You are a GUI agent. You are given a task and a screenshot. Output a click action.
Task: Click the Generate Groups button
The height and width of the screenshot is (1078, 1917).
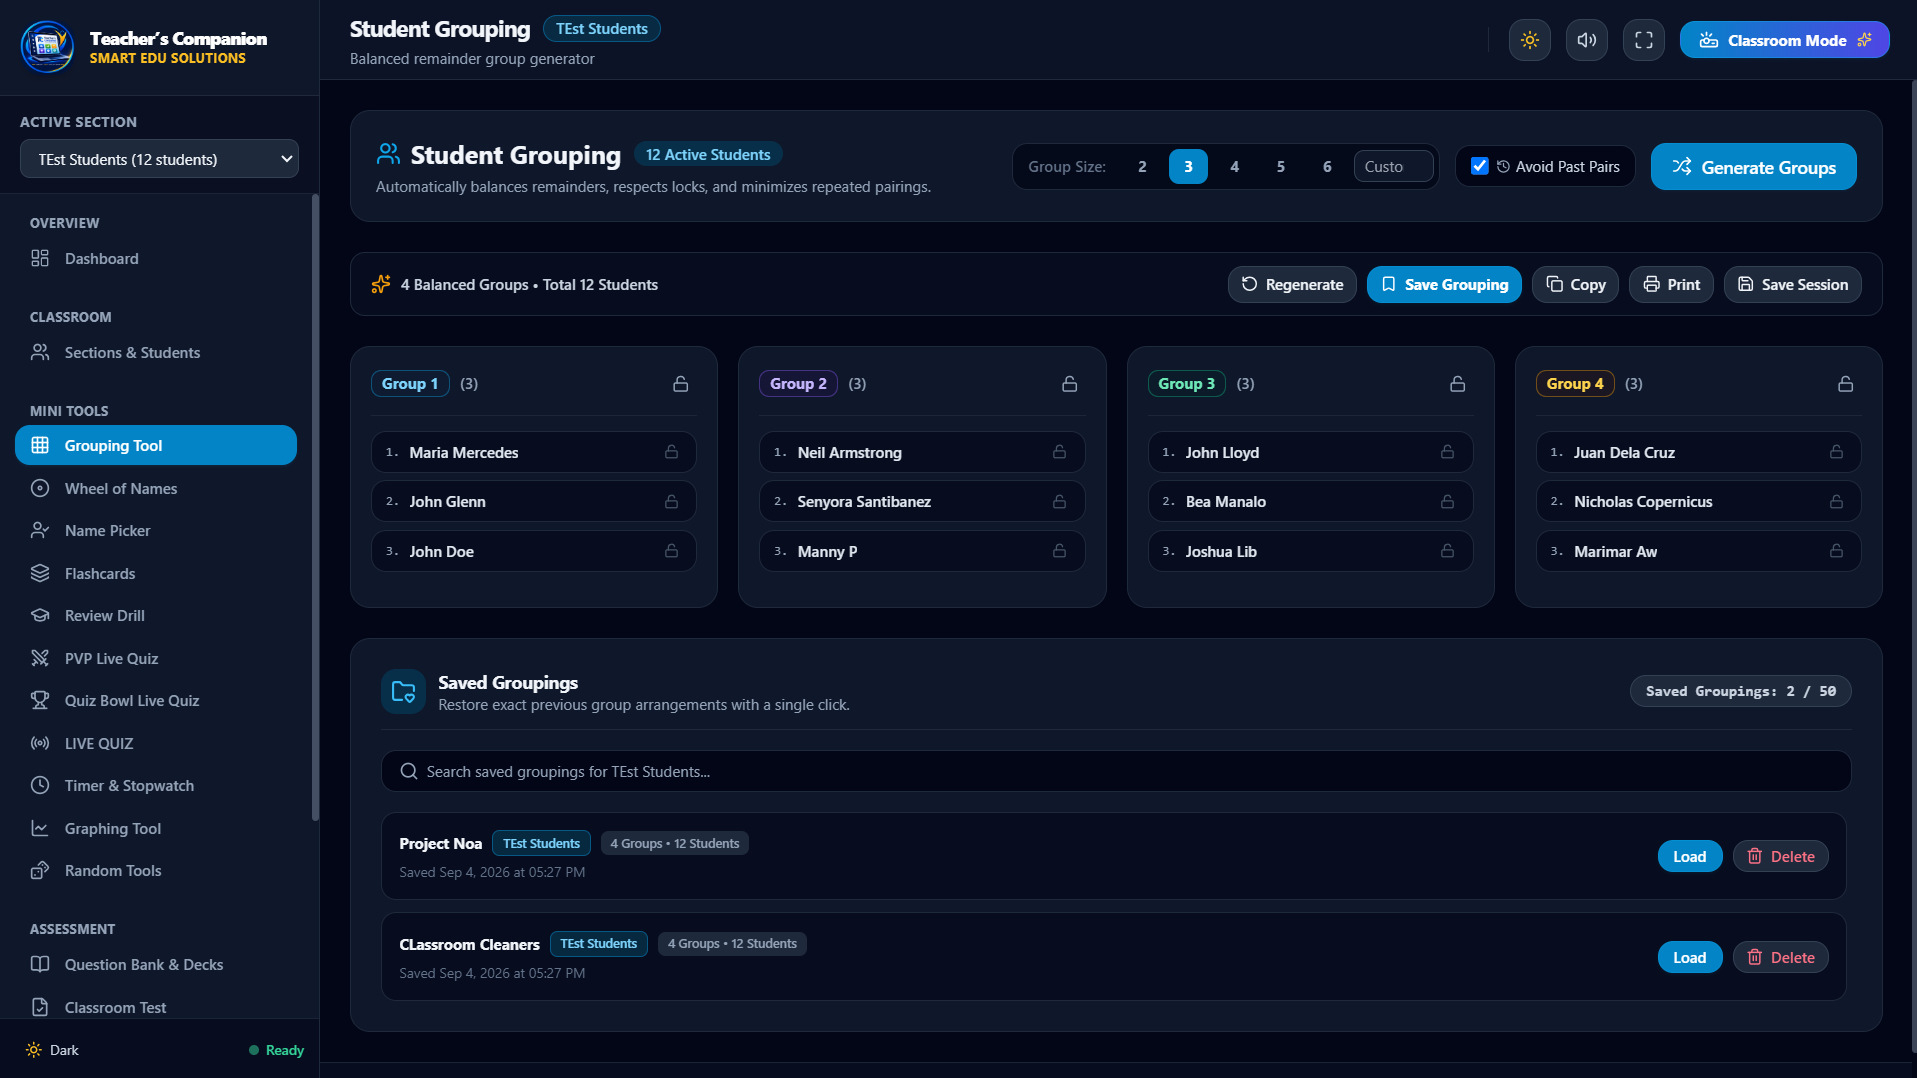pos(1753,167)
